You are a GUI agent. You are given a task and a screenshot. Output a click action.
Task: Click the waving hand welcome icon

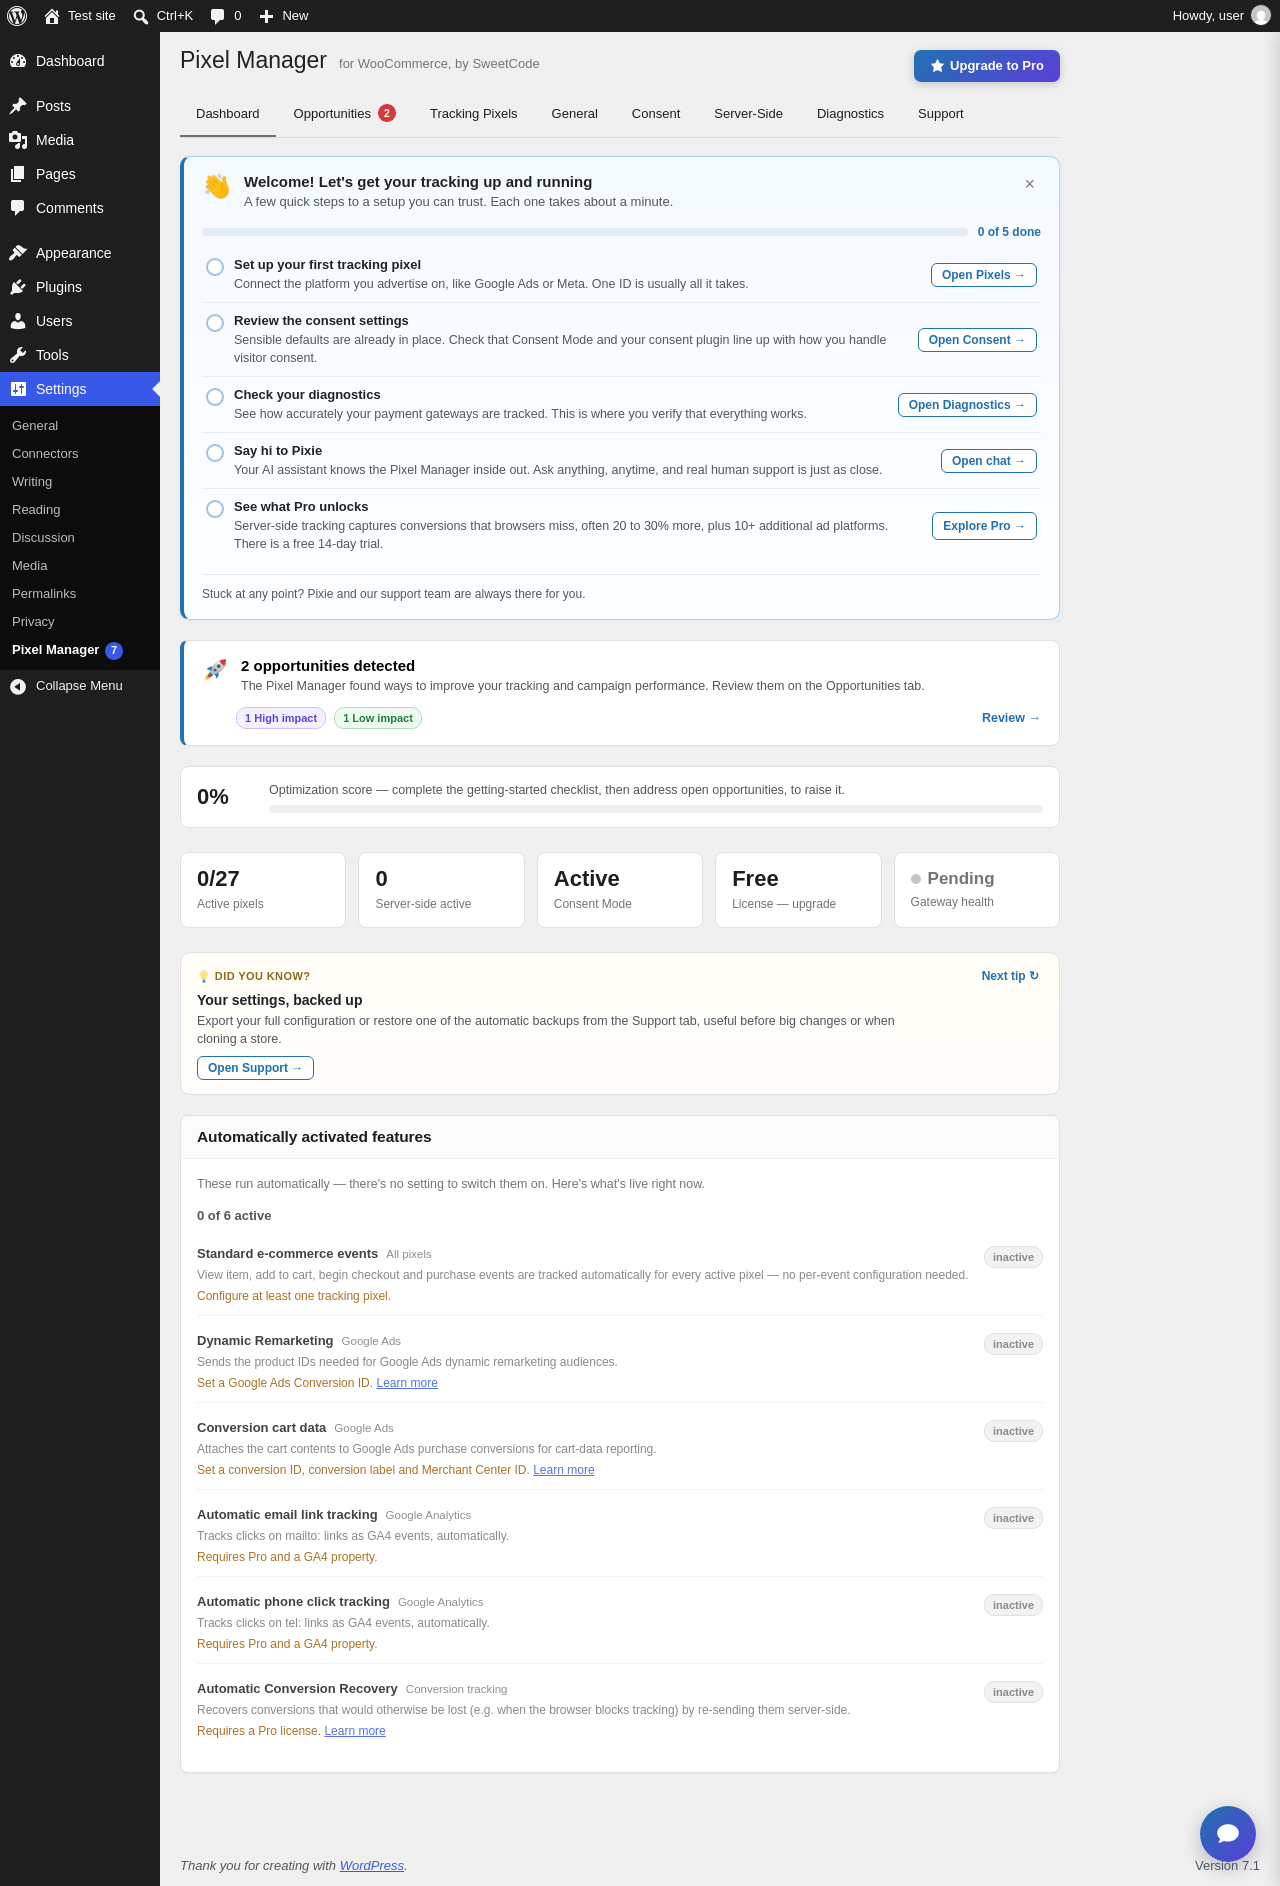click(217, 186)
